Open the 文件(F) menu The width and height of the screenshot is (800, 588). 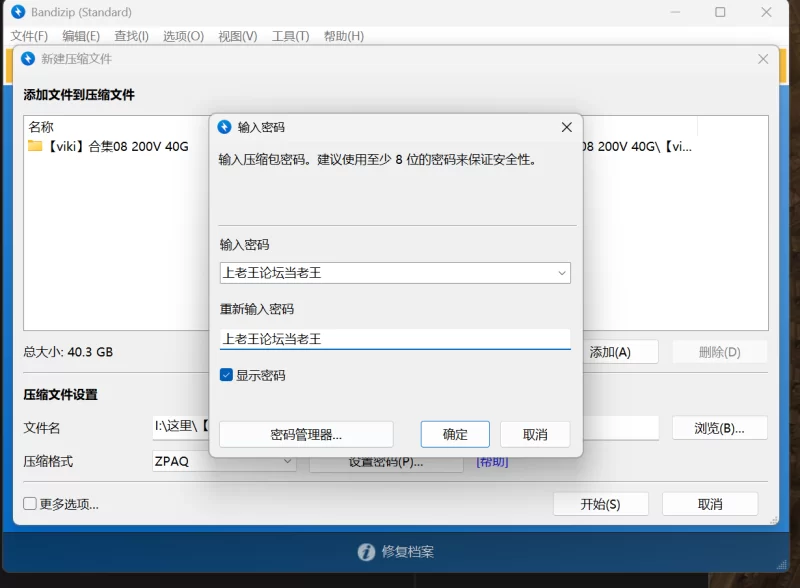(30, 36)
